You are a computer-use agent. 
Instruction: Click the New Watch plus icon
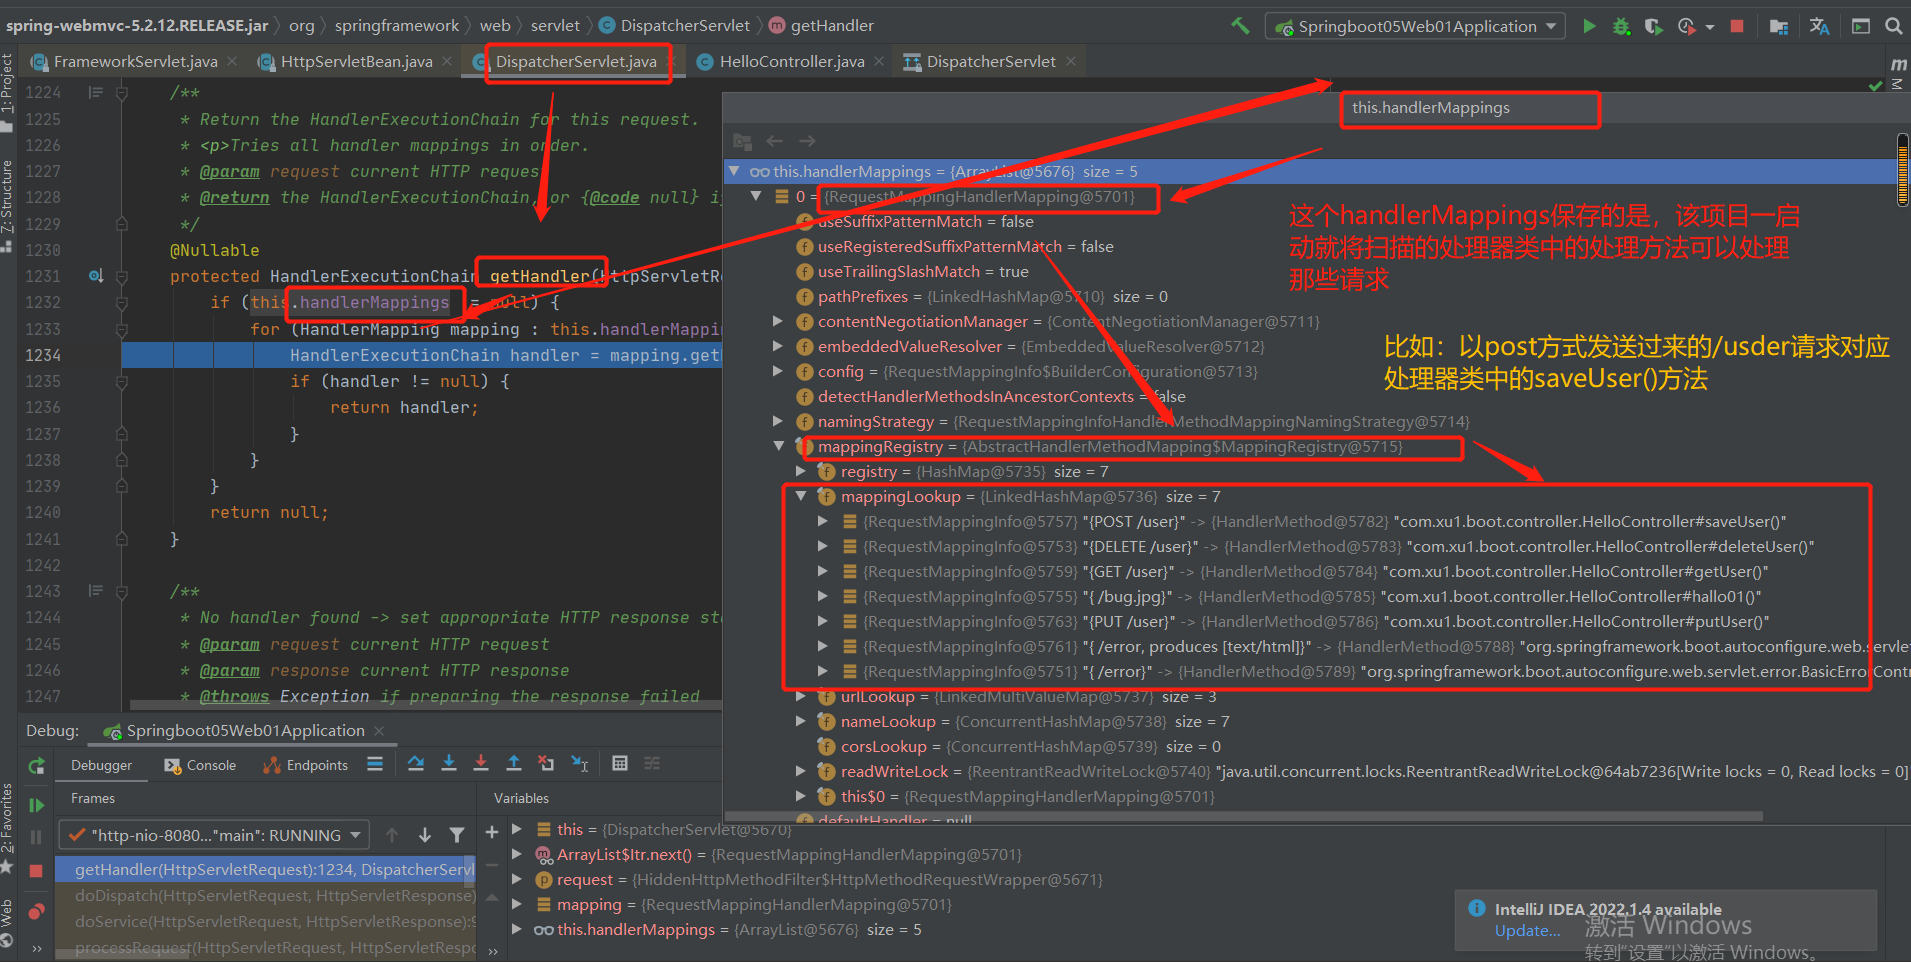(x=492, y=832)
